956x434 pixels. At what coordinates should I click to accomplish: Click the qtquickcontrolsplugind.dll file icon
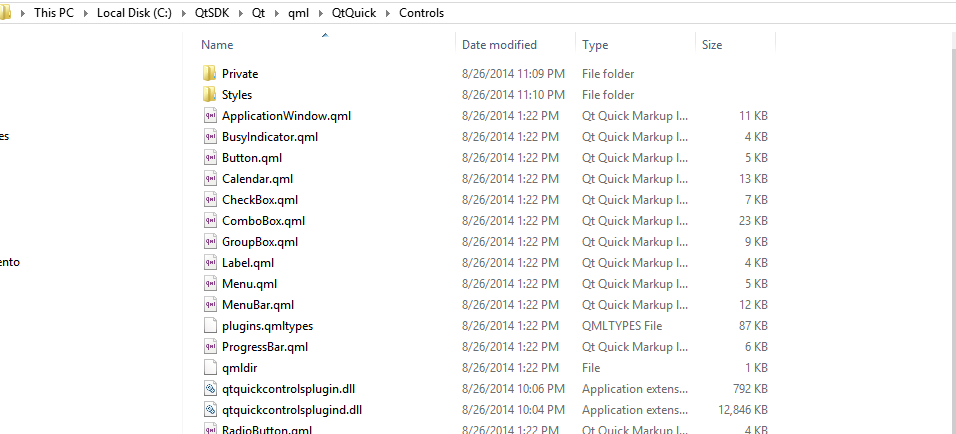coord(210,410)
